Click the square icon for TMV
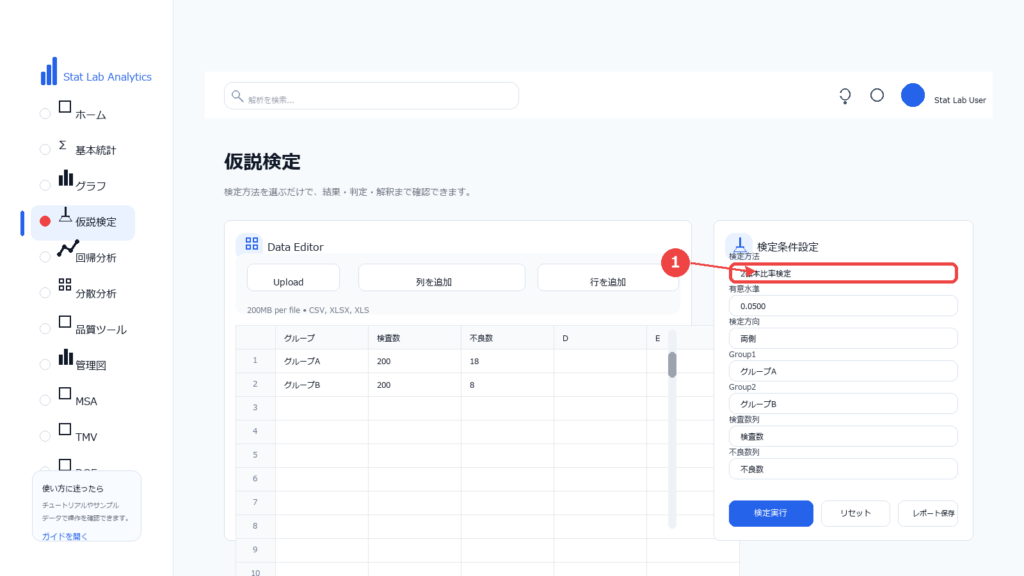Viewport: 1024px width, 576px height. [x=65, y=429]
